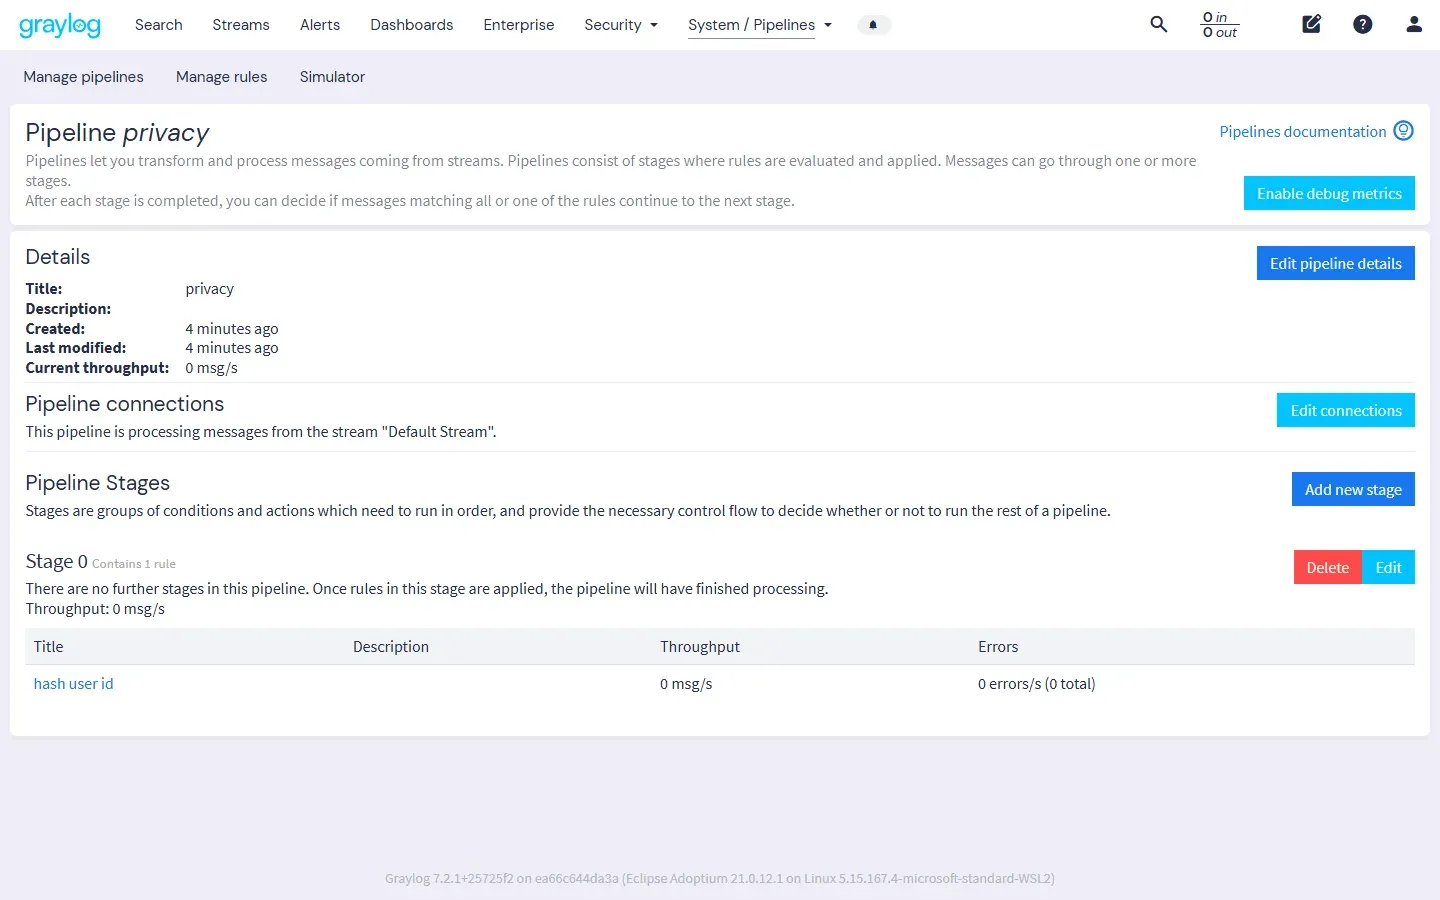Open the Alerts menu item
The image size is (1440, 900).
tap(320, 25)
